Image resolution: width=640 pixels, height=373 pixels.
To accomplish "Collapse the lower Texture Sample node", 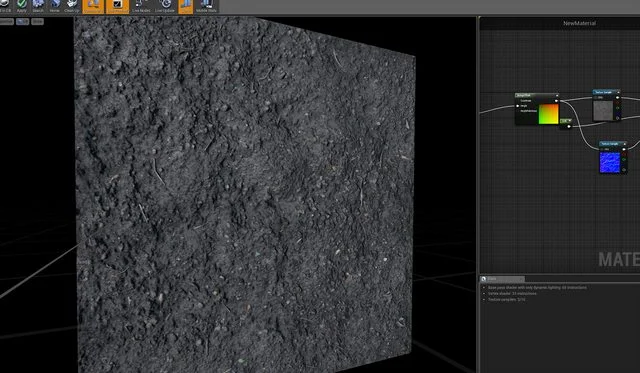I will 624,144.
